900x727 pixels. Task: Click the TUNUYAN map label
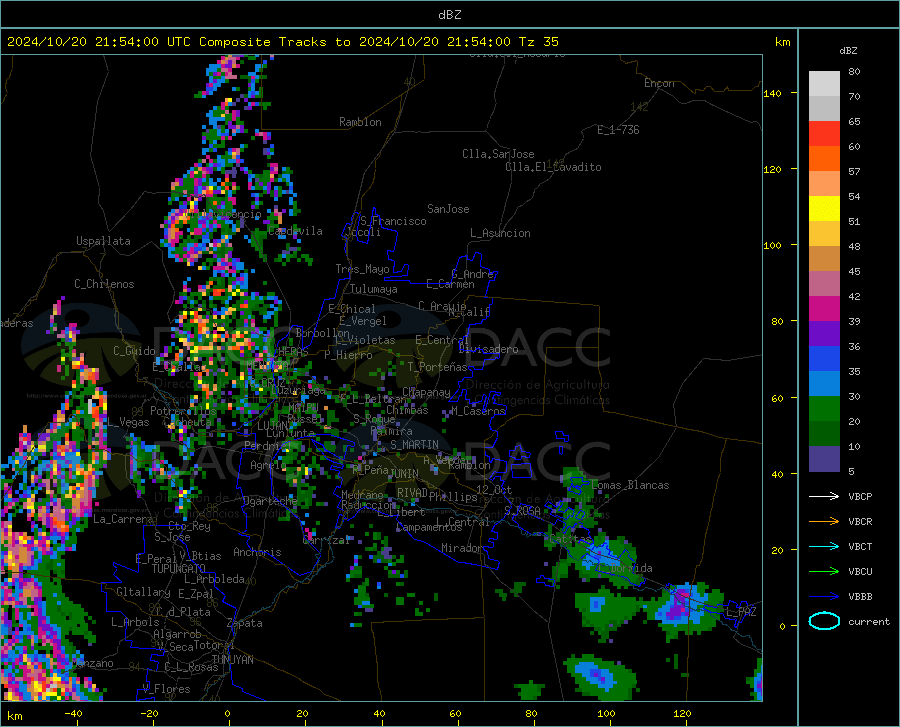(x=233, y=660)
